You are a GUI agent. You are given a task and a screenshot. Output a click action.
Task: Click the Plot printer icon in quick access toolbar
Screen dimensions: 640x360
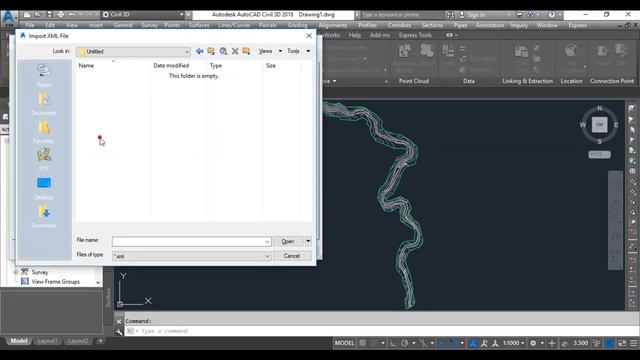tap(61, 15)
